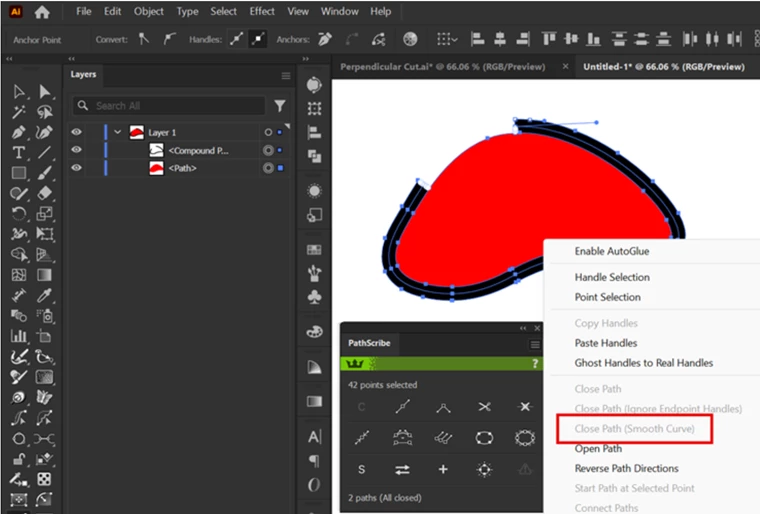Select the Eyedropper tool
This screenshot has height=514, width=761.
click(x=45, y=295)
